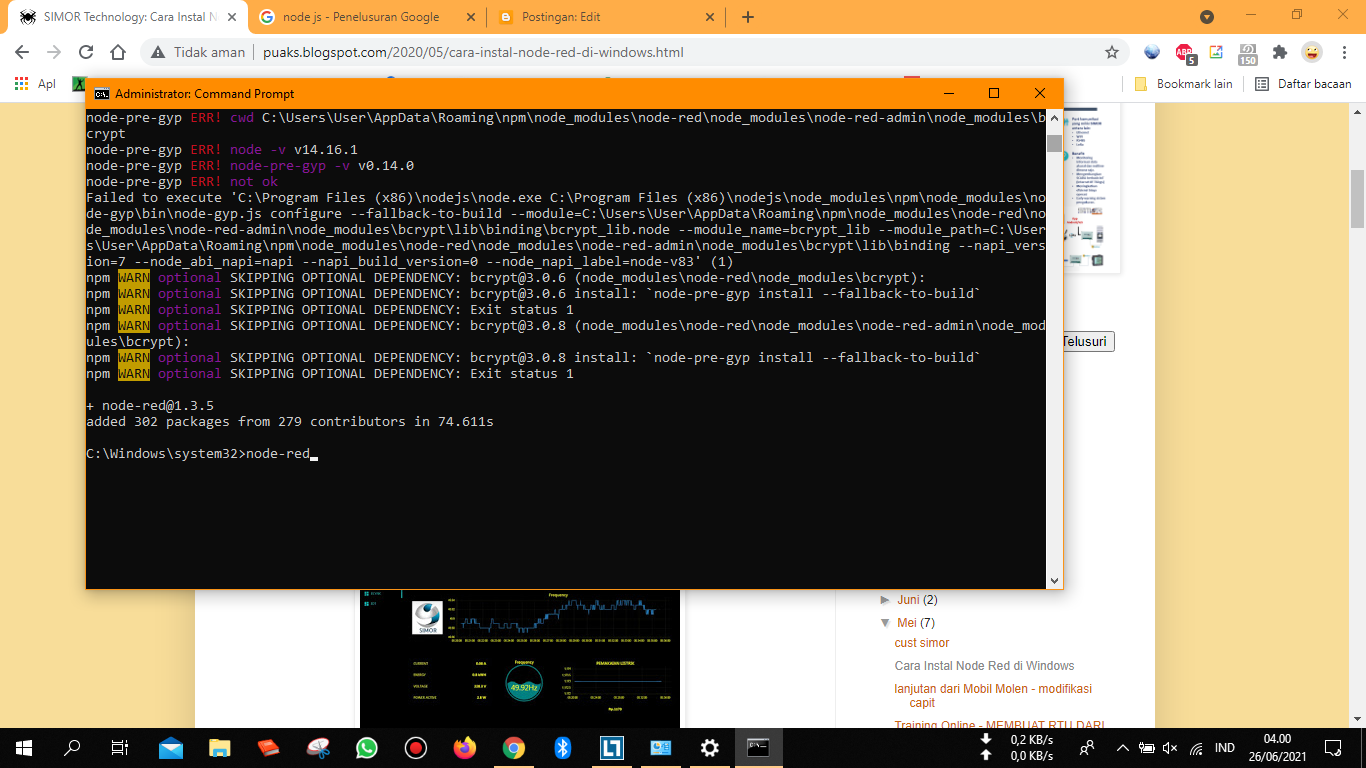Screen dimensions: 1366x768
Task: Open 'Cara Instal Node Red di Windows' link
Action: (x=984, y=666)
